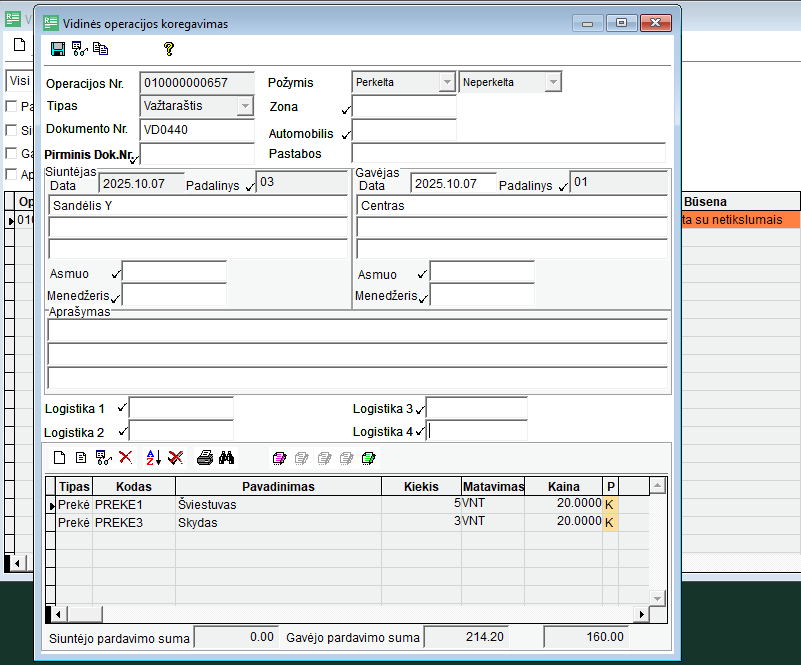Delete selected row with the red X icon

tap(126, 458)
